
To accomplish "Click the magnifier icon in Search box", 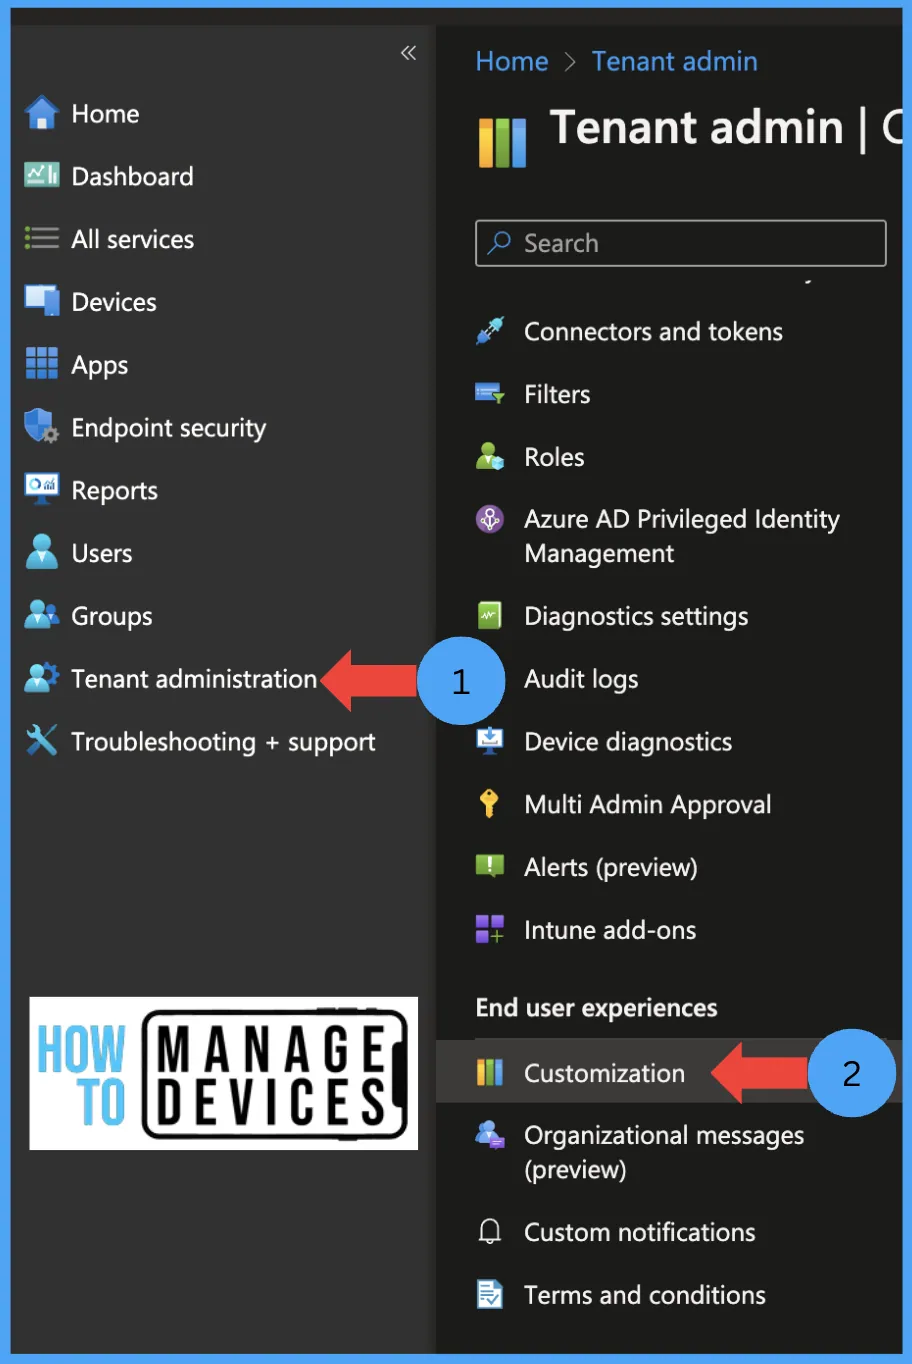I will [x=499, y=243].
